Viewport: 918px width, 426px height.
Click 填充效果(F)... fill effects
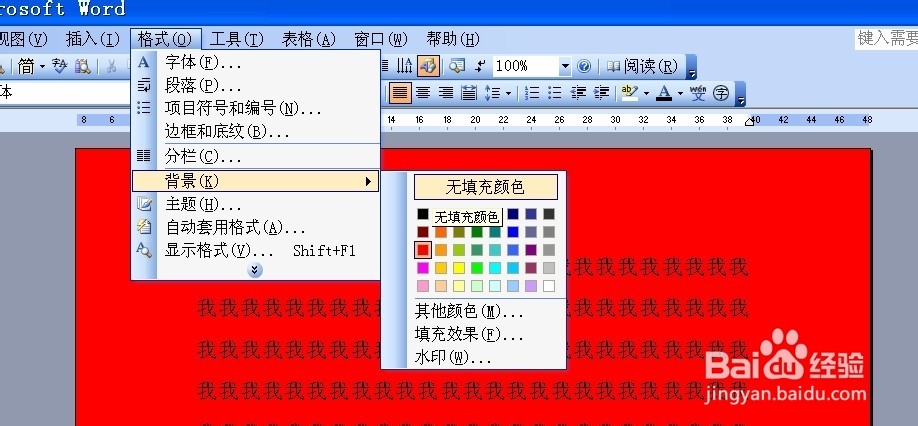[x=469, y=335]
